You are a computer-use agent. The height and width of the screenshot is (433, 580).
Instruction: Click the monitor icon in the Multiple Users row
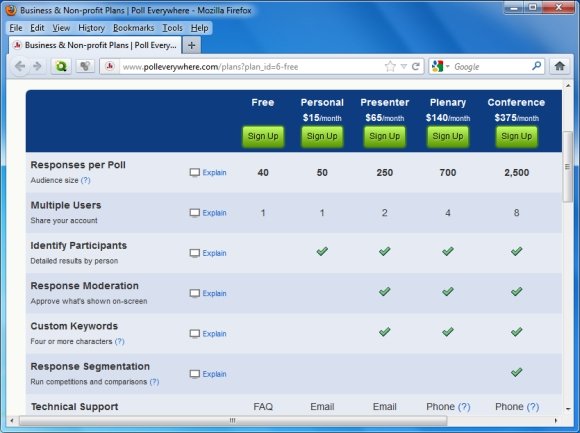click(x=195, y=213)
